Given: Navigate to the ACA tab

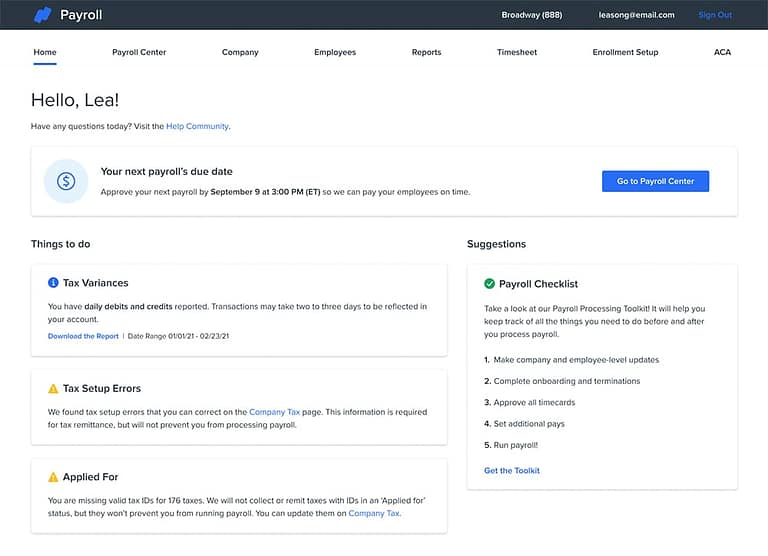Looking at the screenshot, I should click(722, 52).
